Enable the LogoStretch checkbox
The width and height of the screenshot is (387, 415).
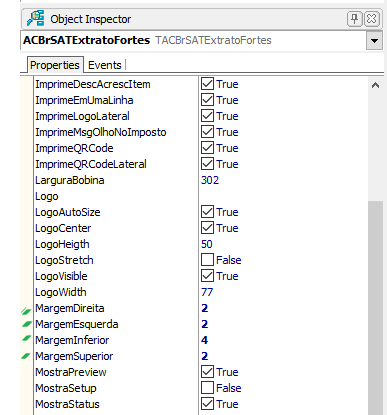click(207, 260)
